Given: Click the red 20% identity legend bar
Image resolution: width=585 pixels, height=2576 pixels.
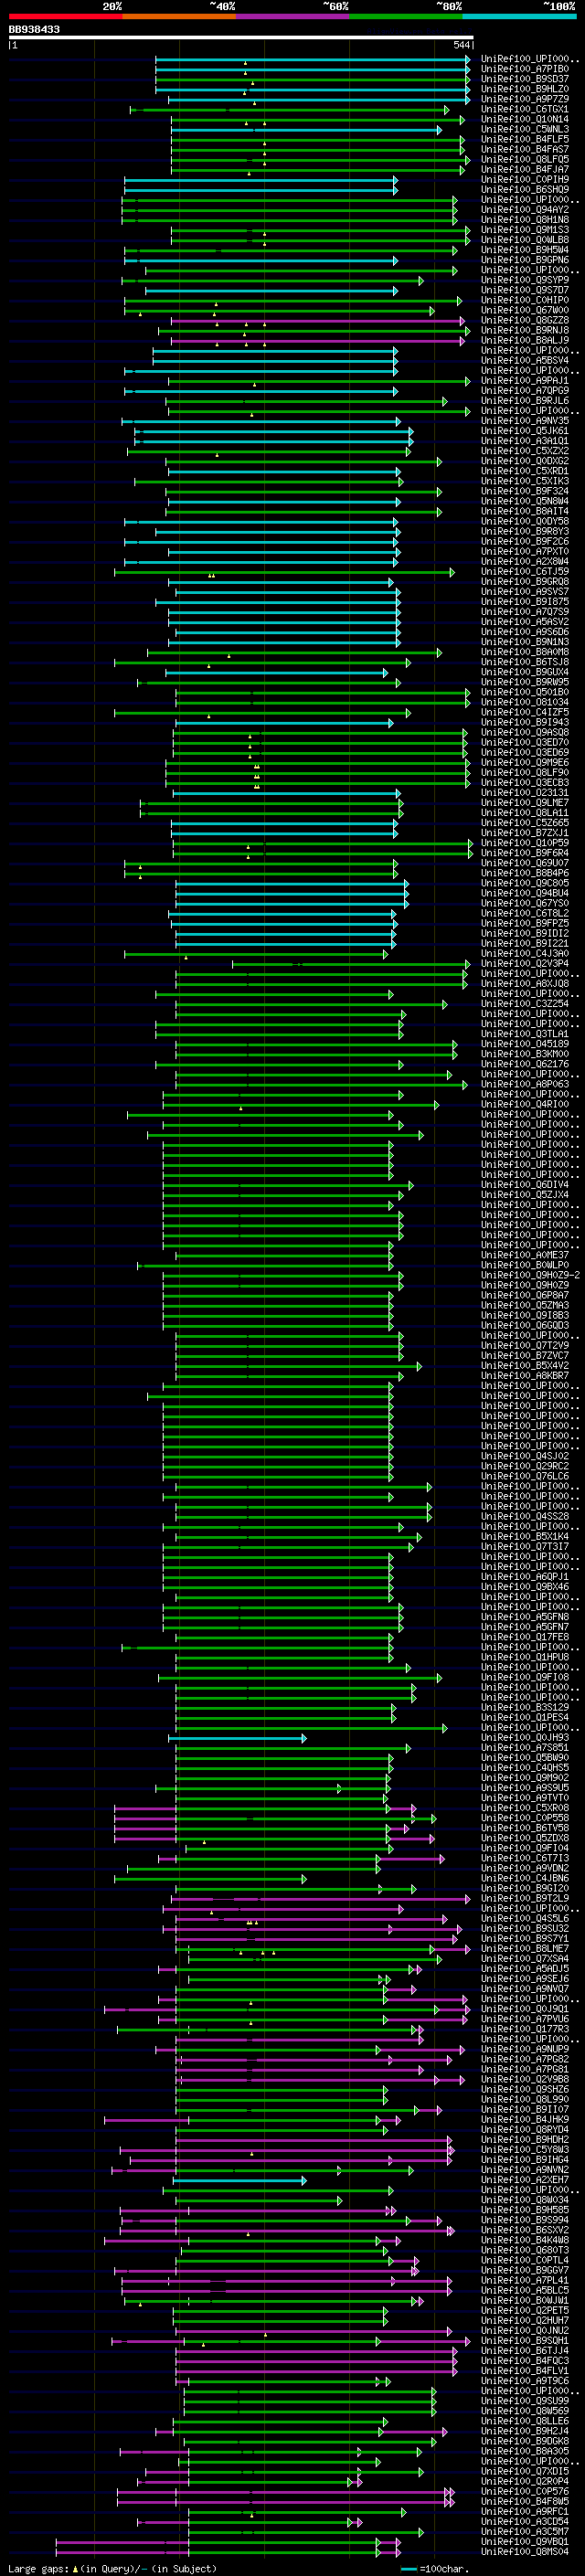Looking at the screenshot, I should tap(65, 16).
